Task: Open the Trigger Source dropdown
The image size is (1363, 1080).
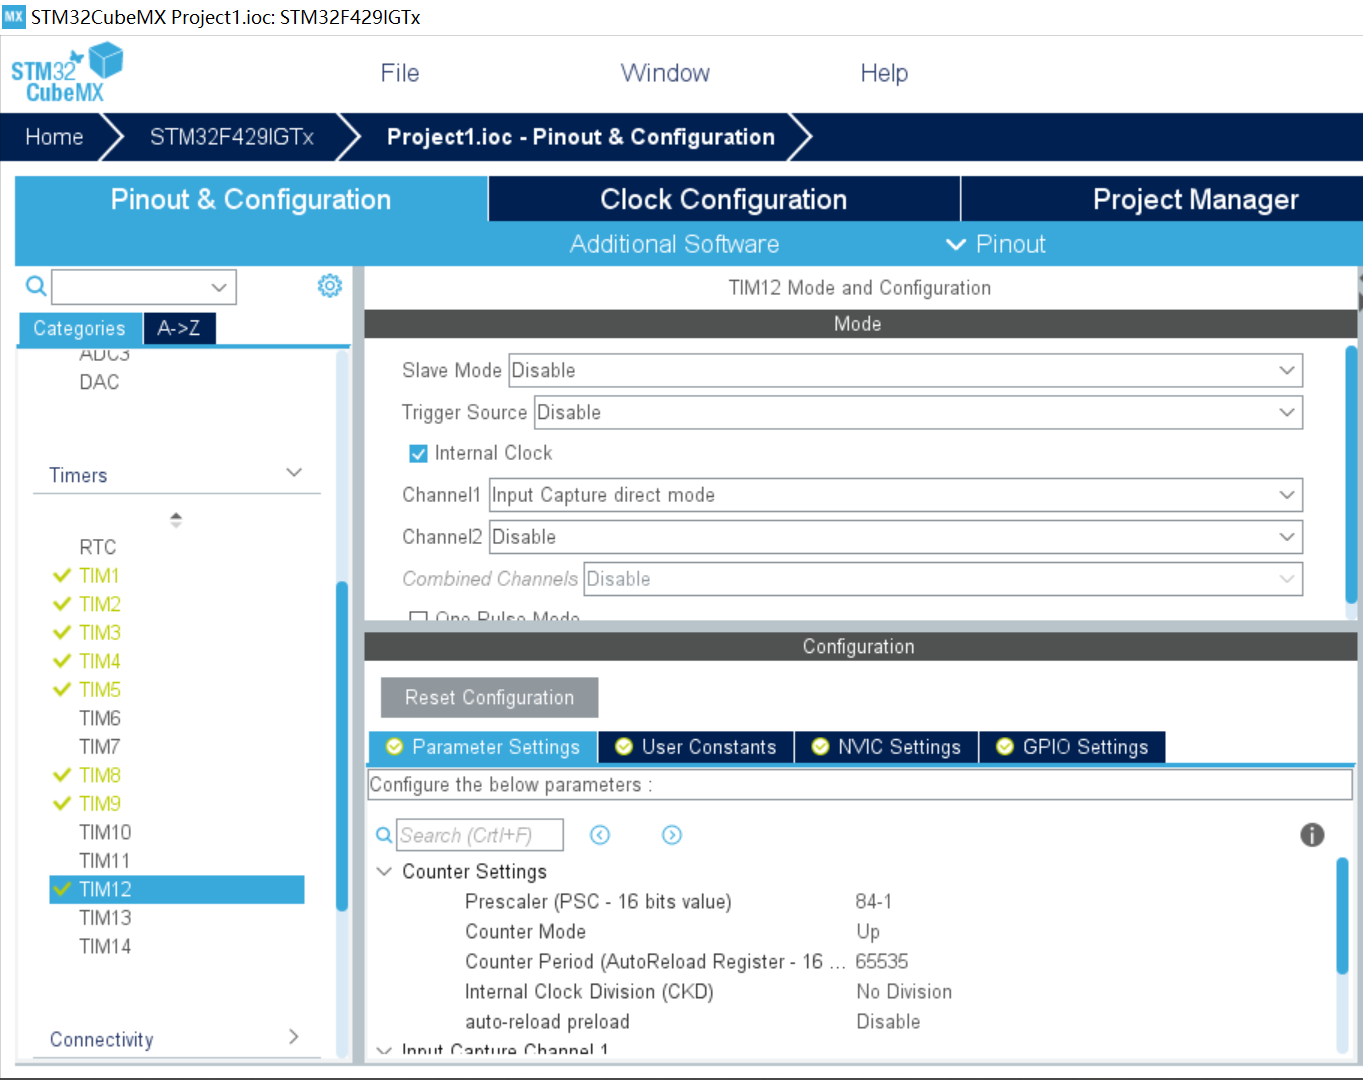Action: point(918,412)
